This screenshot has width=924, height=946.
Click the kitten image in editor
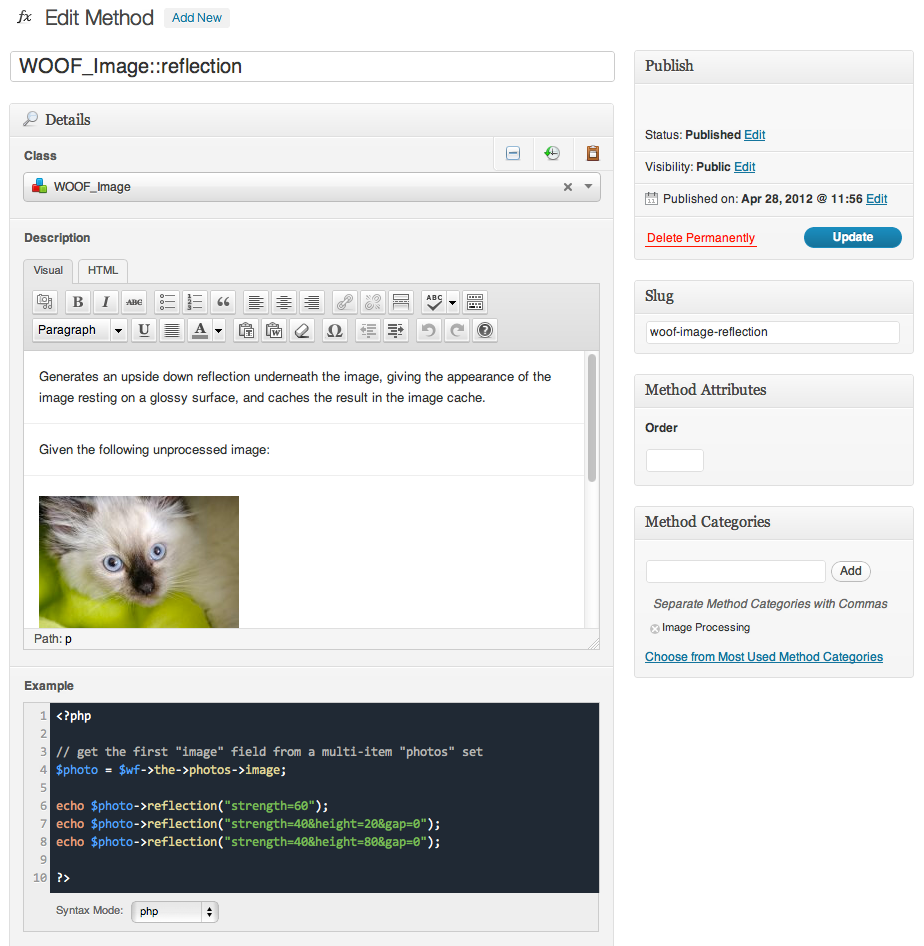pyautogui.click(x=139, y=562)
